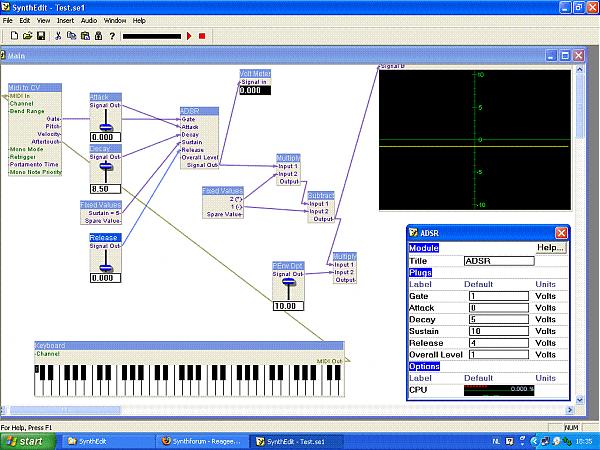The image size is (600, 450).
Task: Open the Help menu
Action: 139,21
